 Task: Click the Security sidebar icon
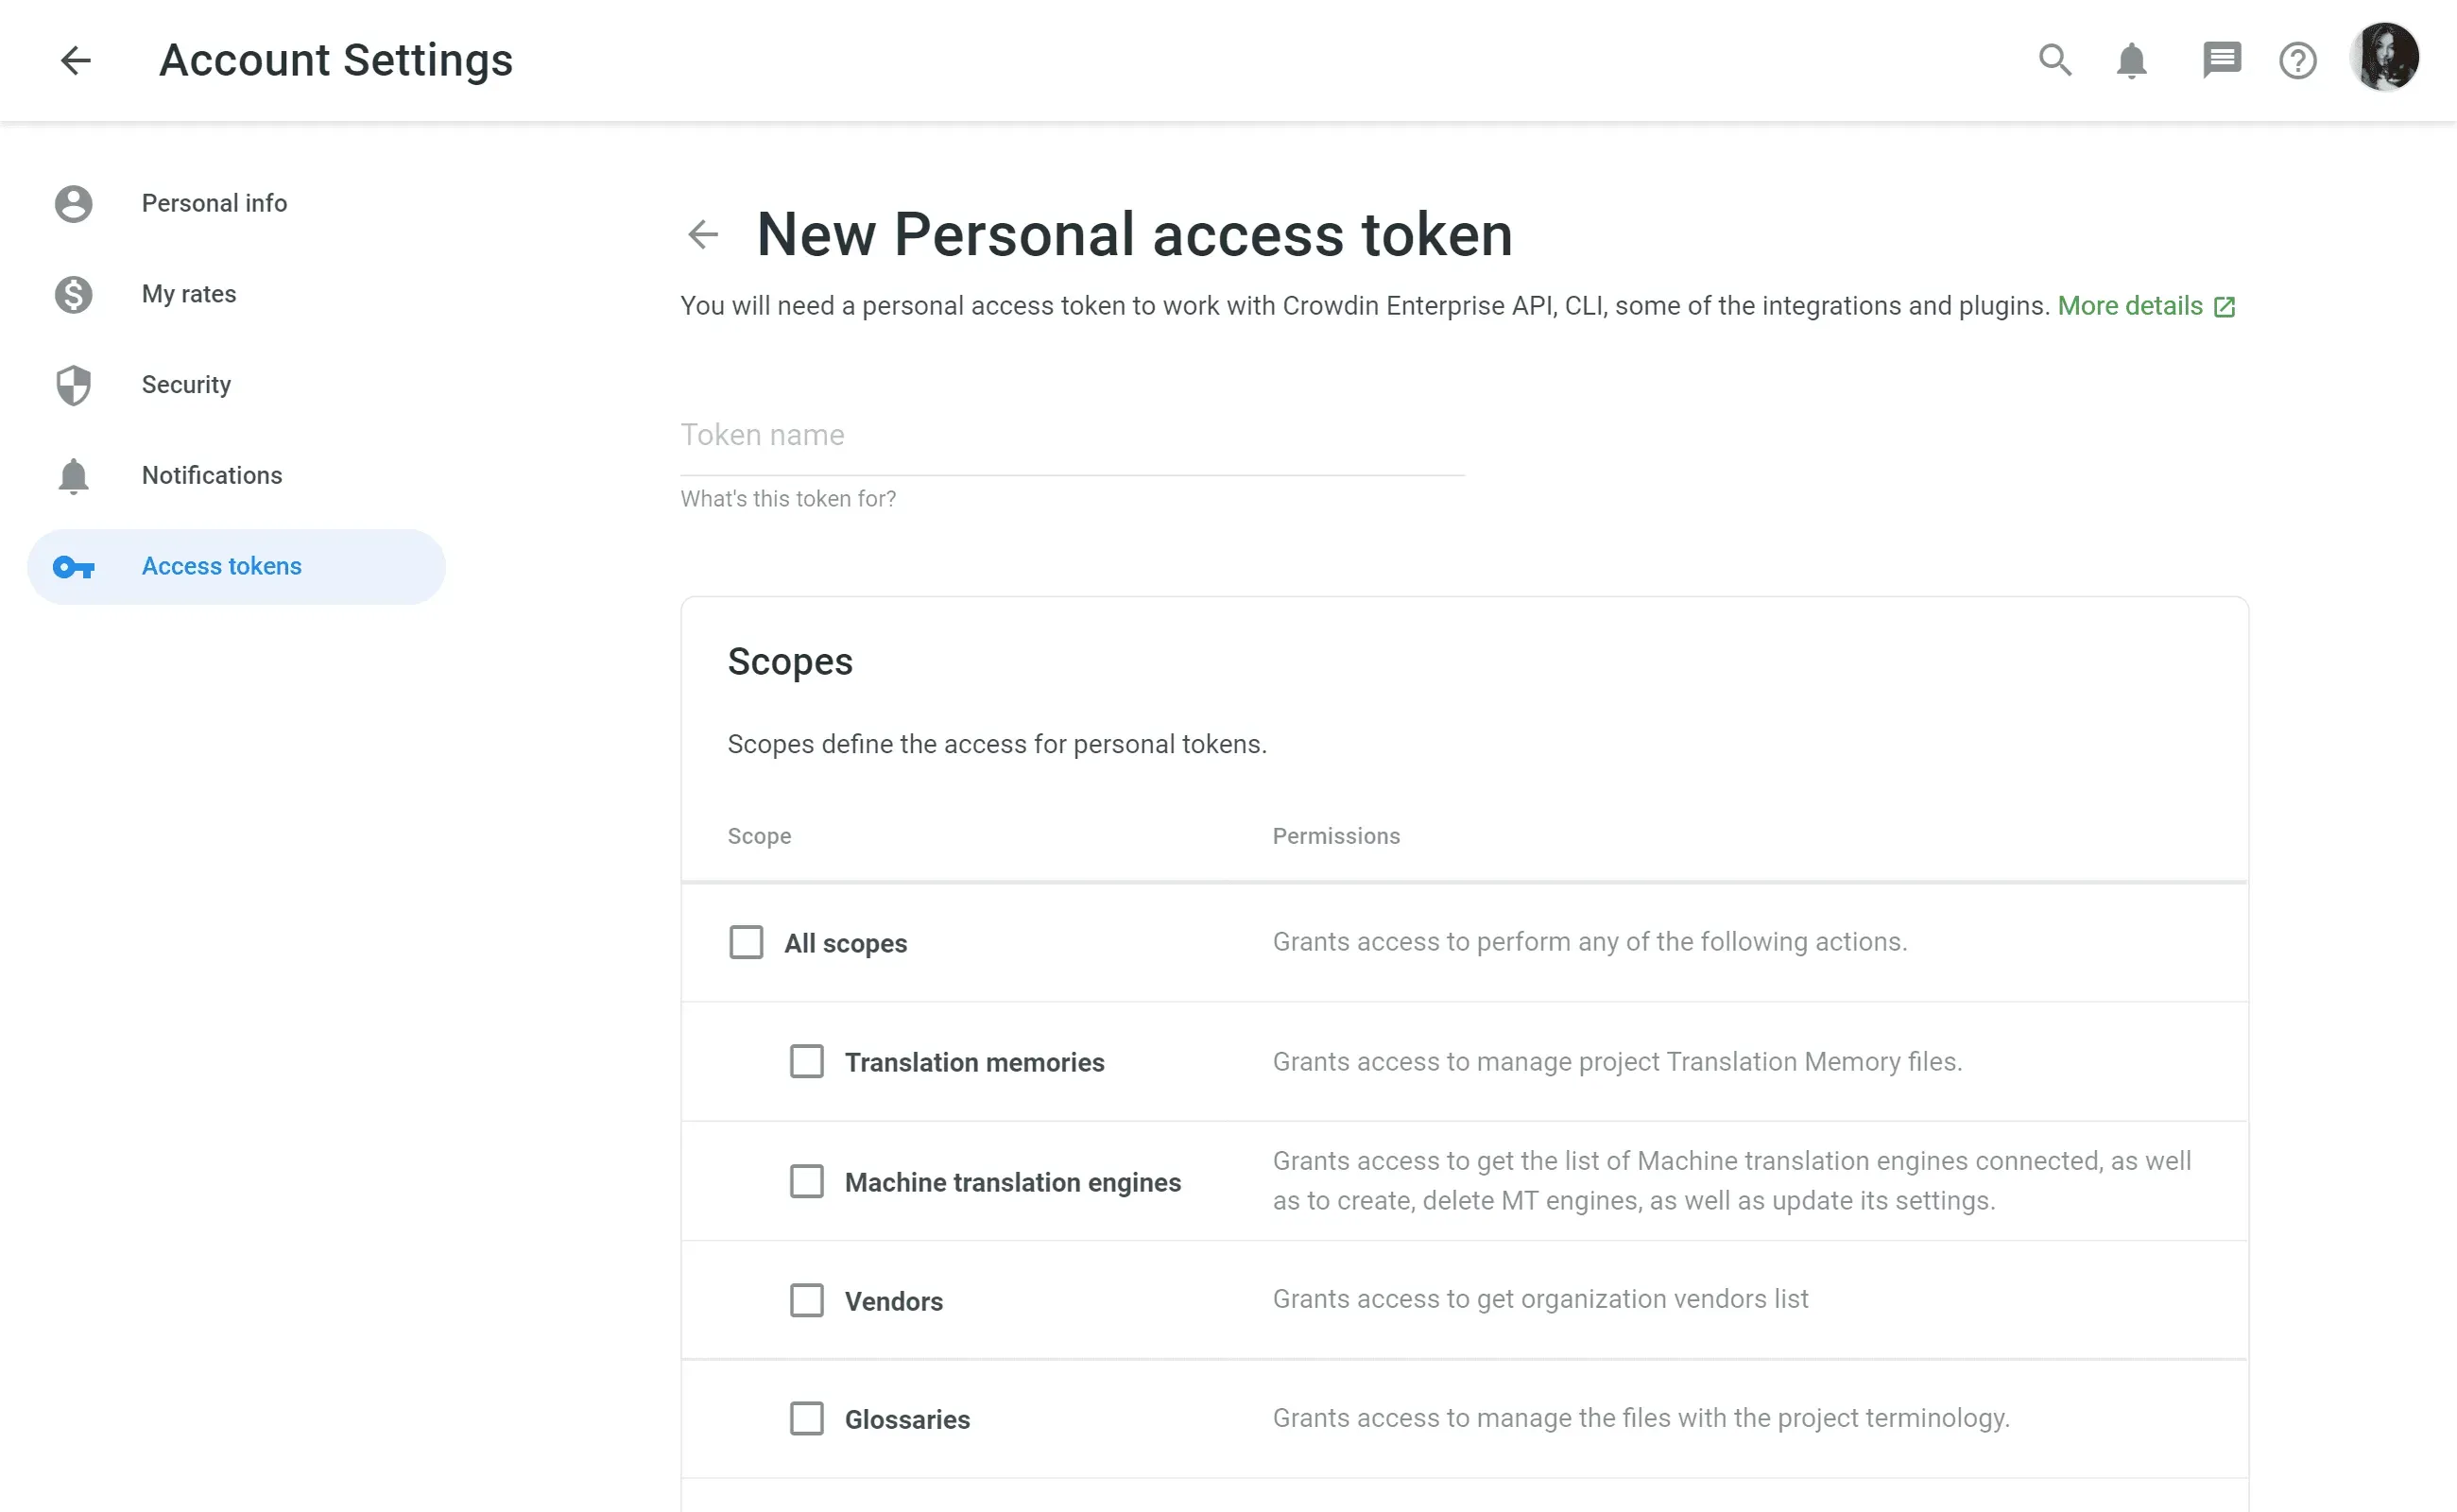(x=72, y=384)
